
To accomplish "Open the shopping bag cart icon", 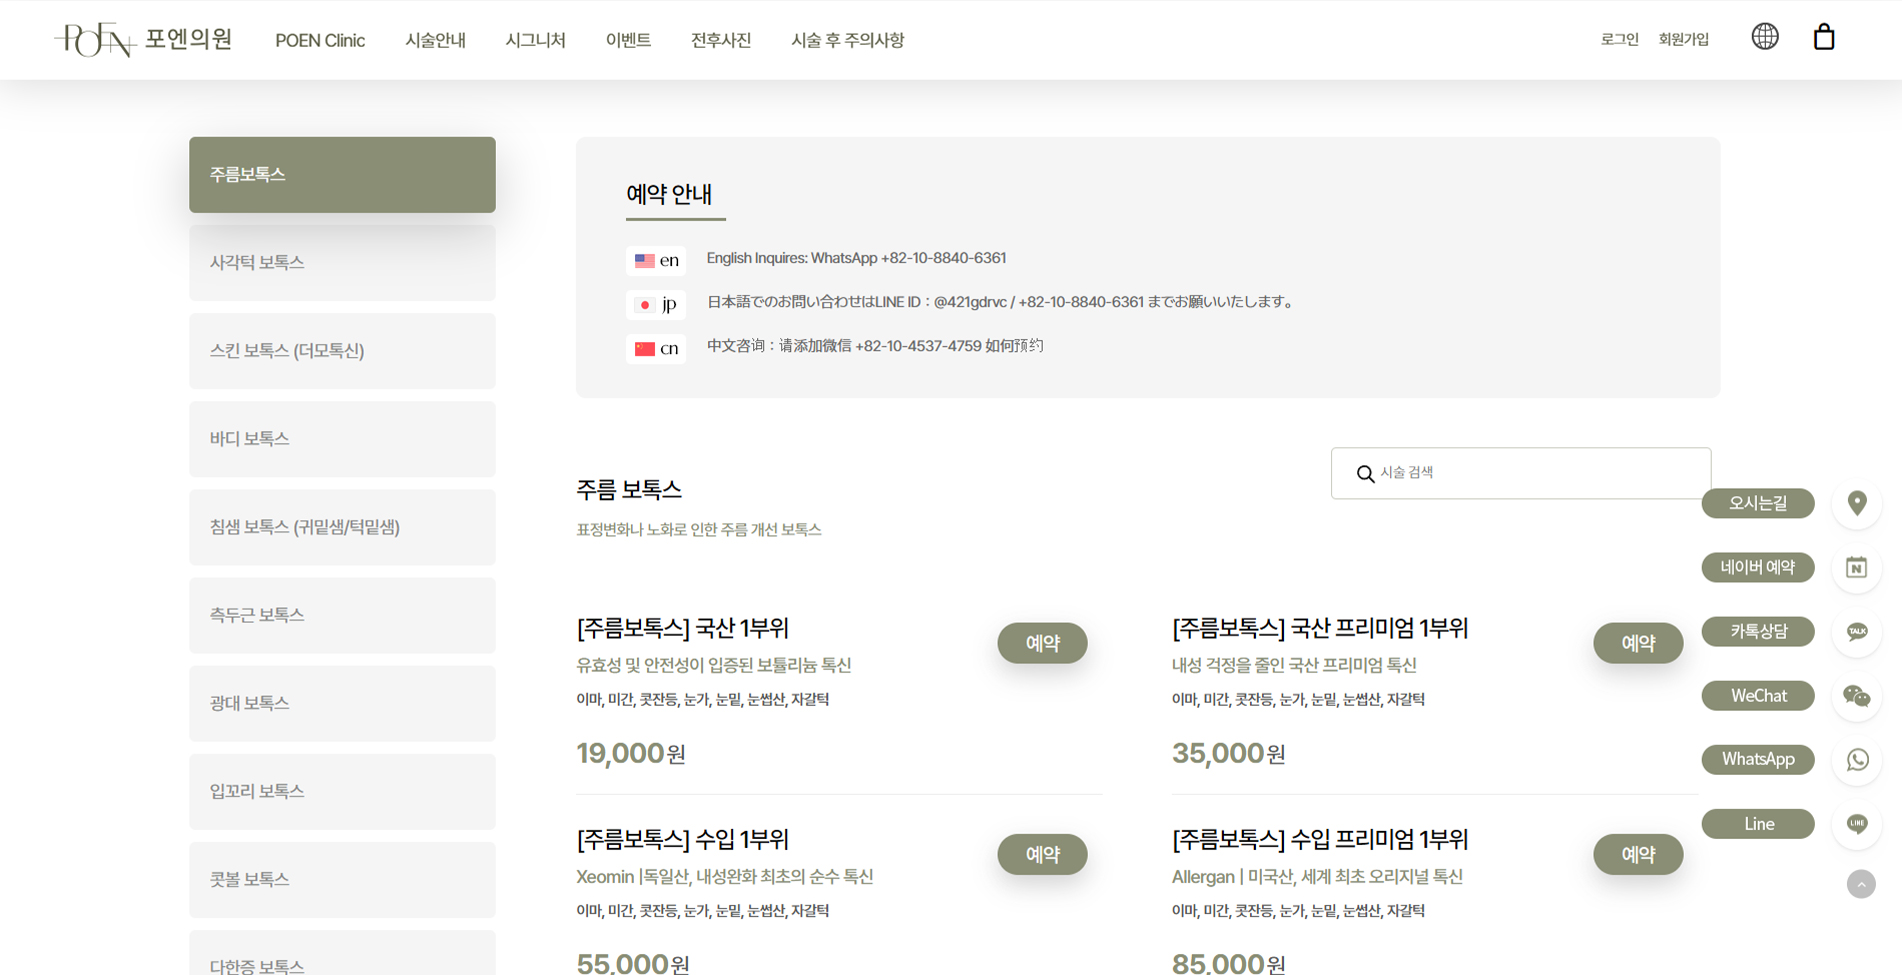I will point(1824,37).
